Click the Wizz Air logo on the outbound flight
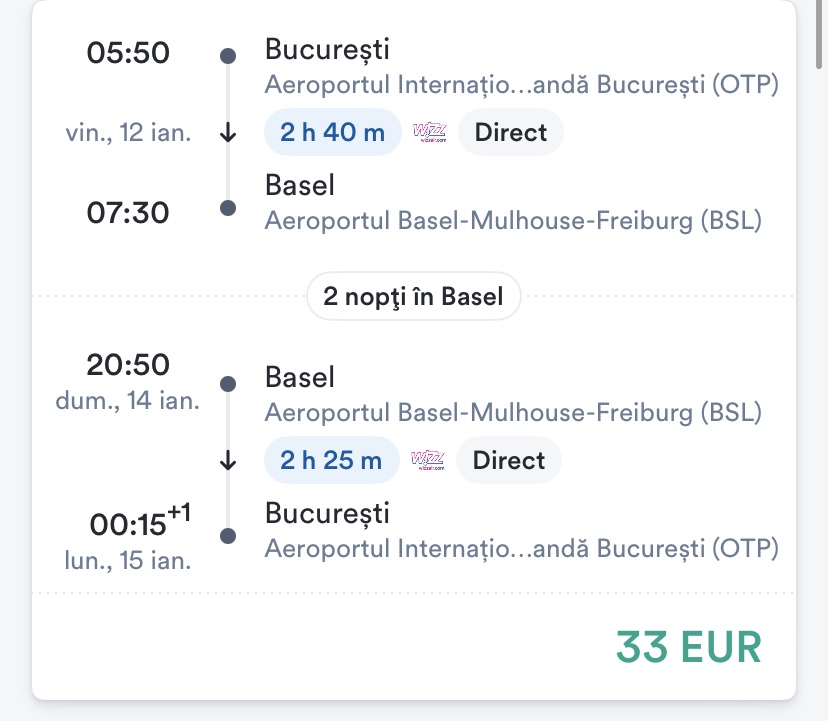Screen dimensions: 828x721 [429, 132]
